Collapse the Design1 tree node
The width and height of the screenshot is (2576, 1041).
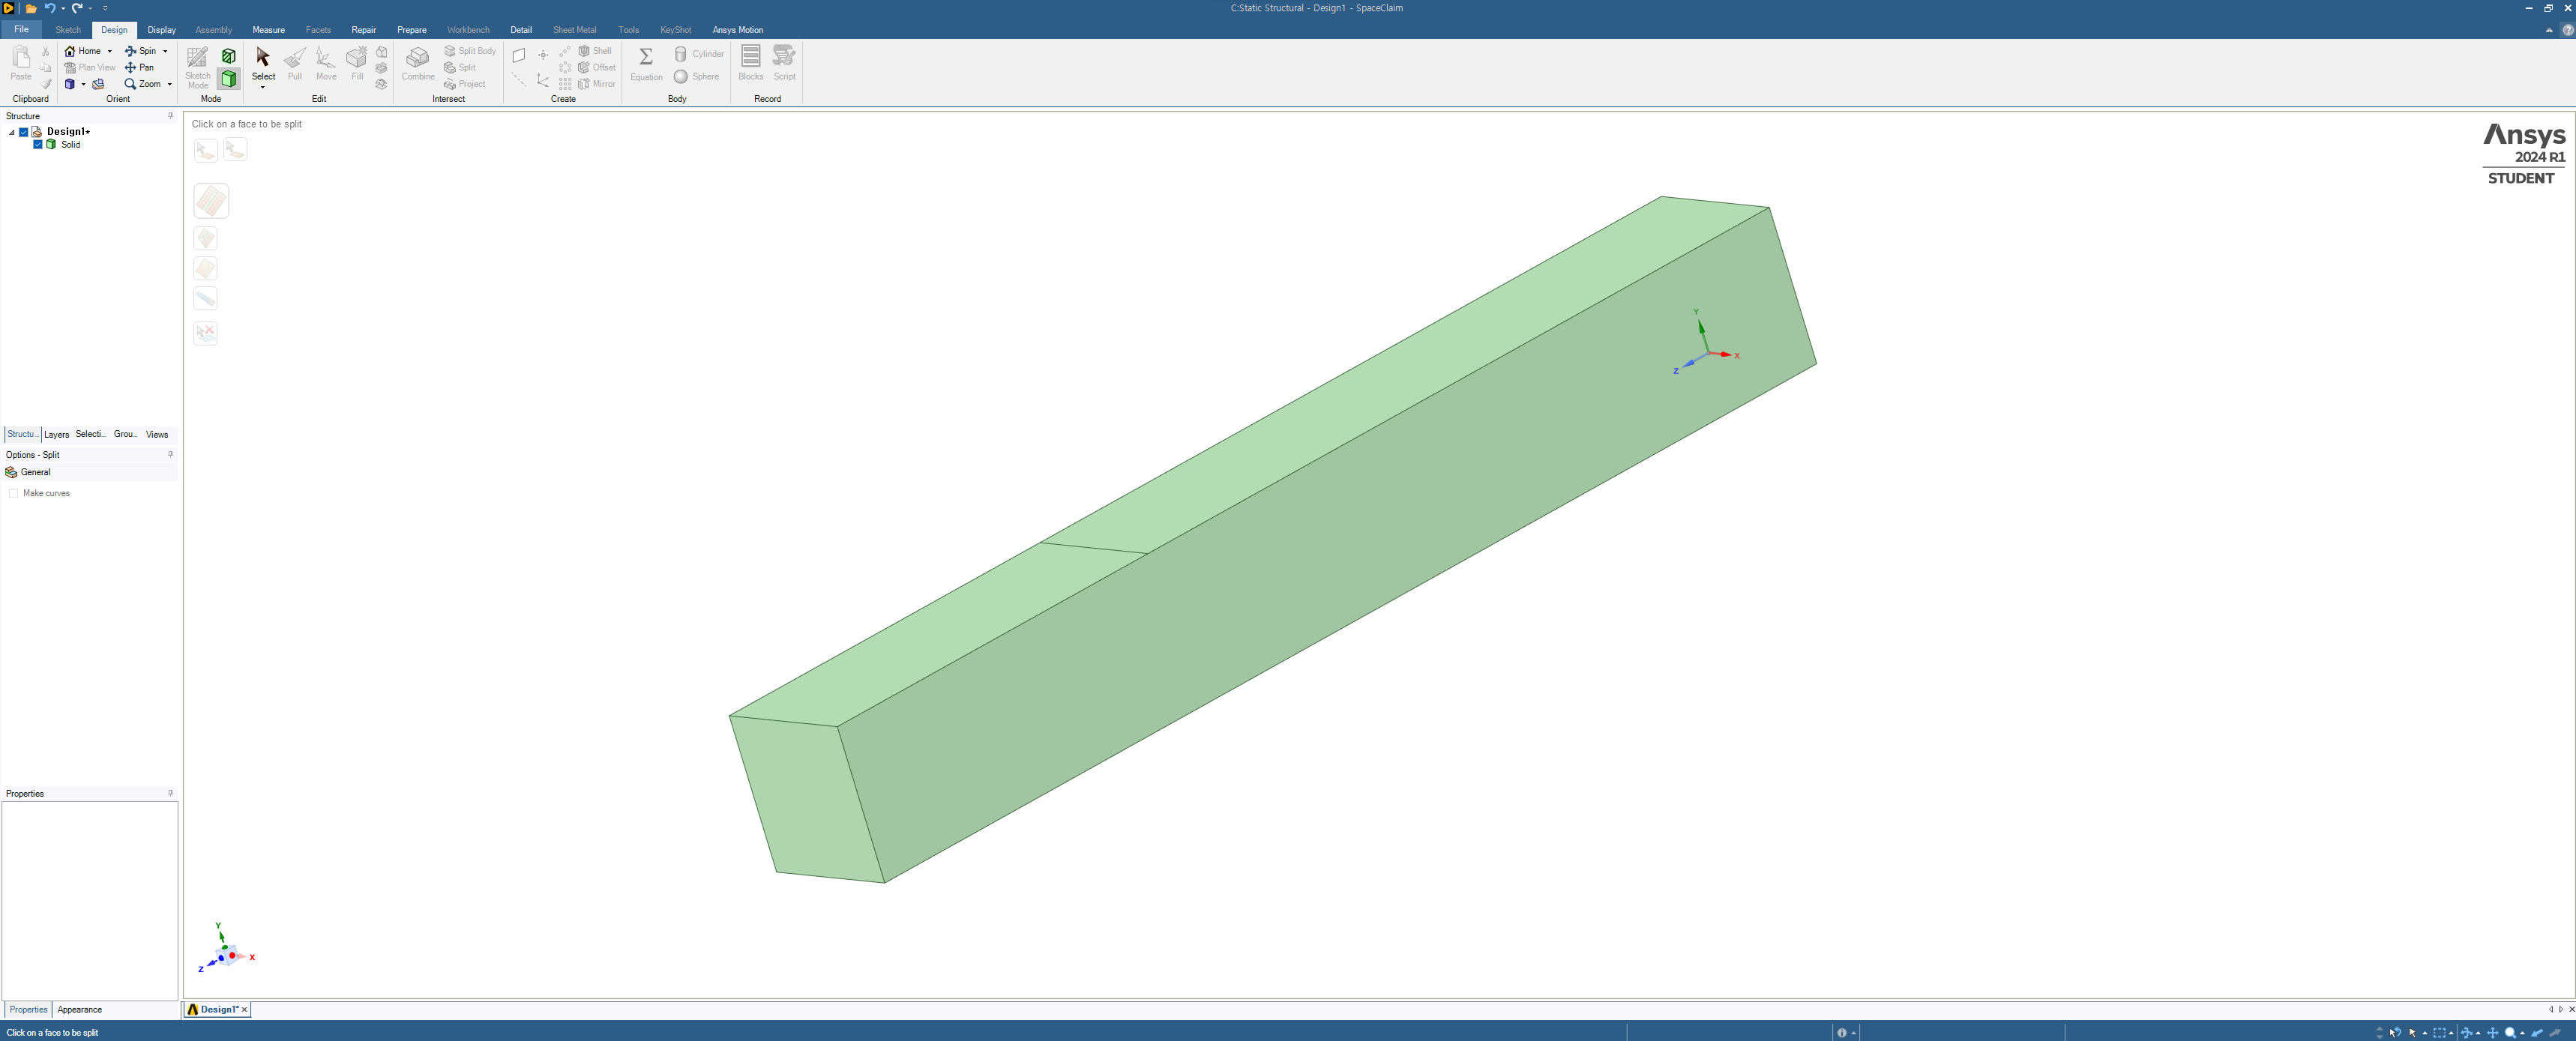pos(12,132)
